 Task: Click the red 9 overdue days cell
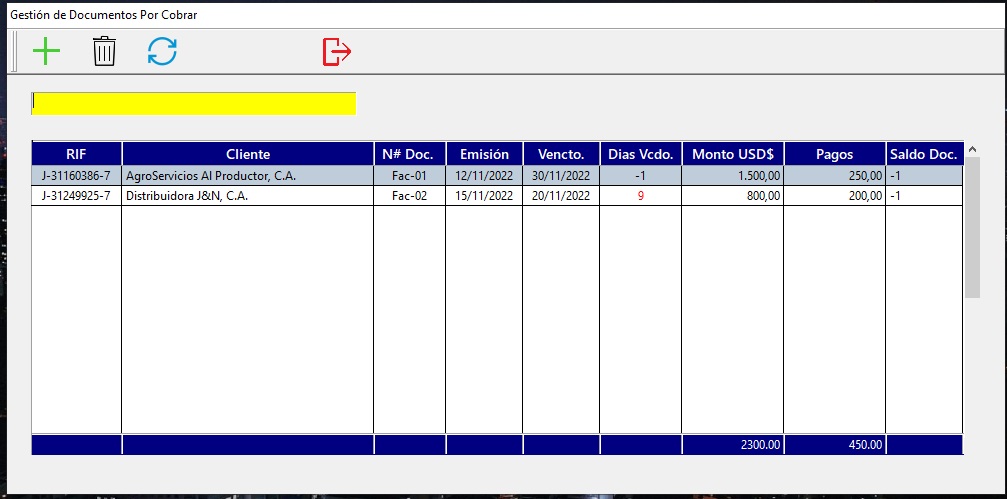point(641,196)
